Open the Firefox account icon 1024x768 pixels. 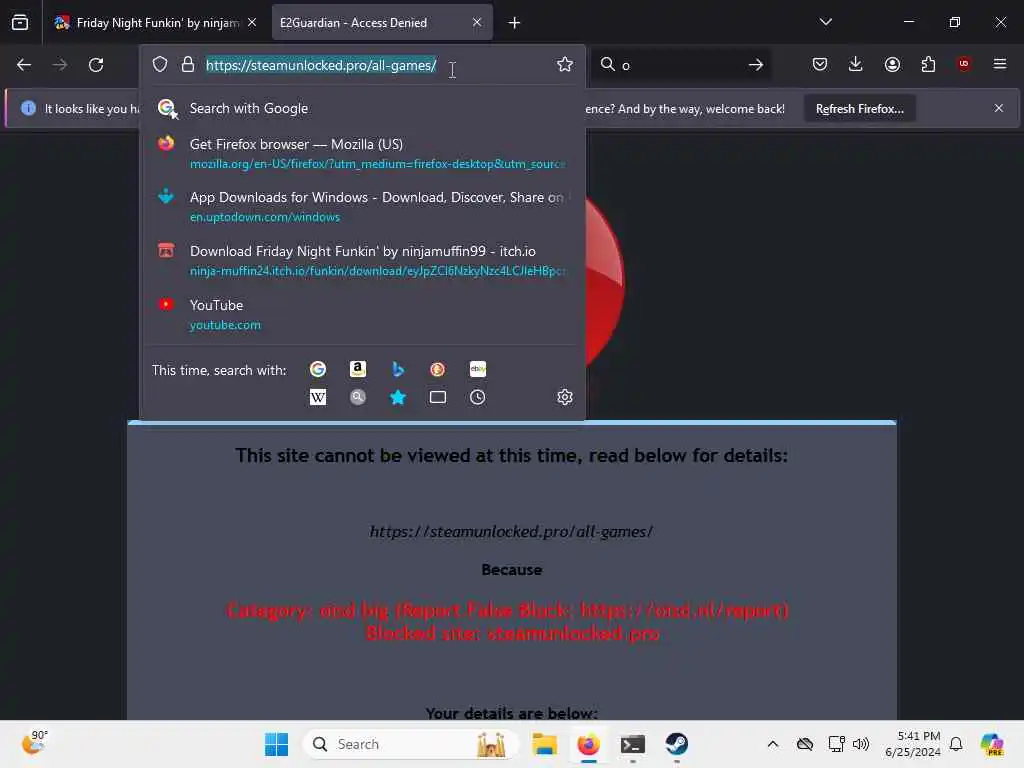click(x=892, y=64)
